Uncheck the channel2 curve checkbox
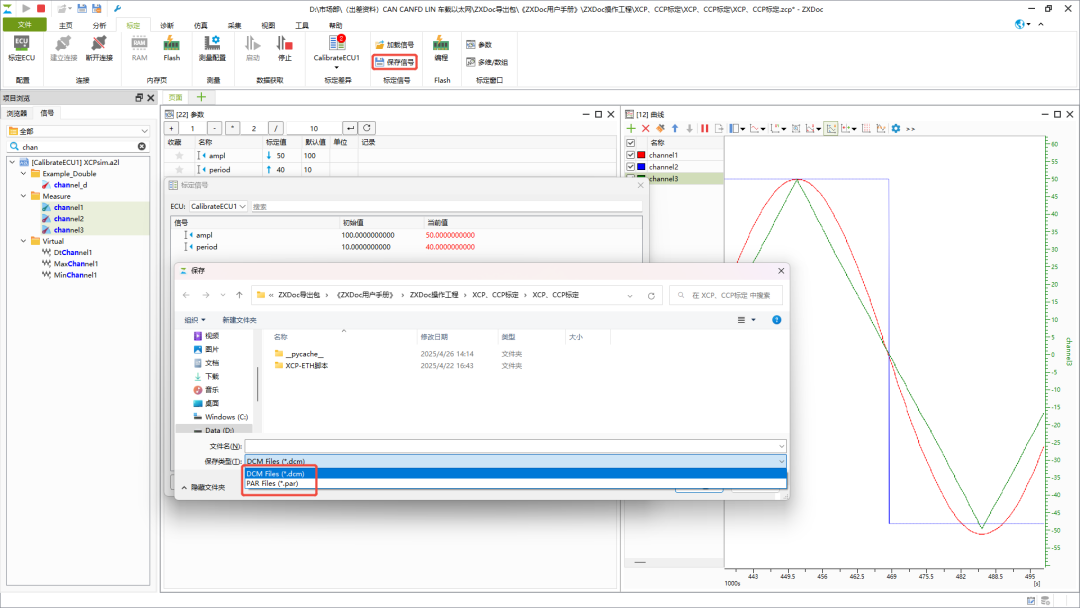The height and width of the screenshot is (608, 1080). pos(630,167)
